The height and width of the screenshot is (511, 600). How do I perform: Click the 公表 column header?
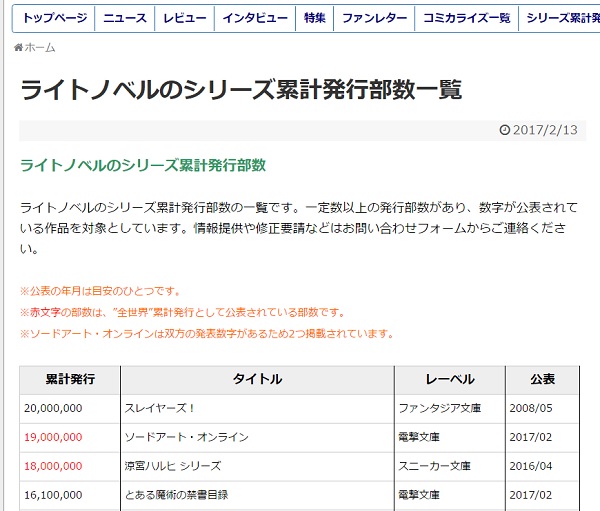click(x=542, y=379)
